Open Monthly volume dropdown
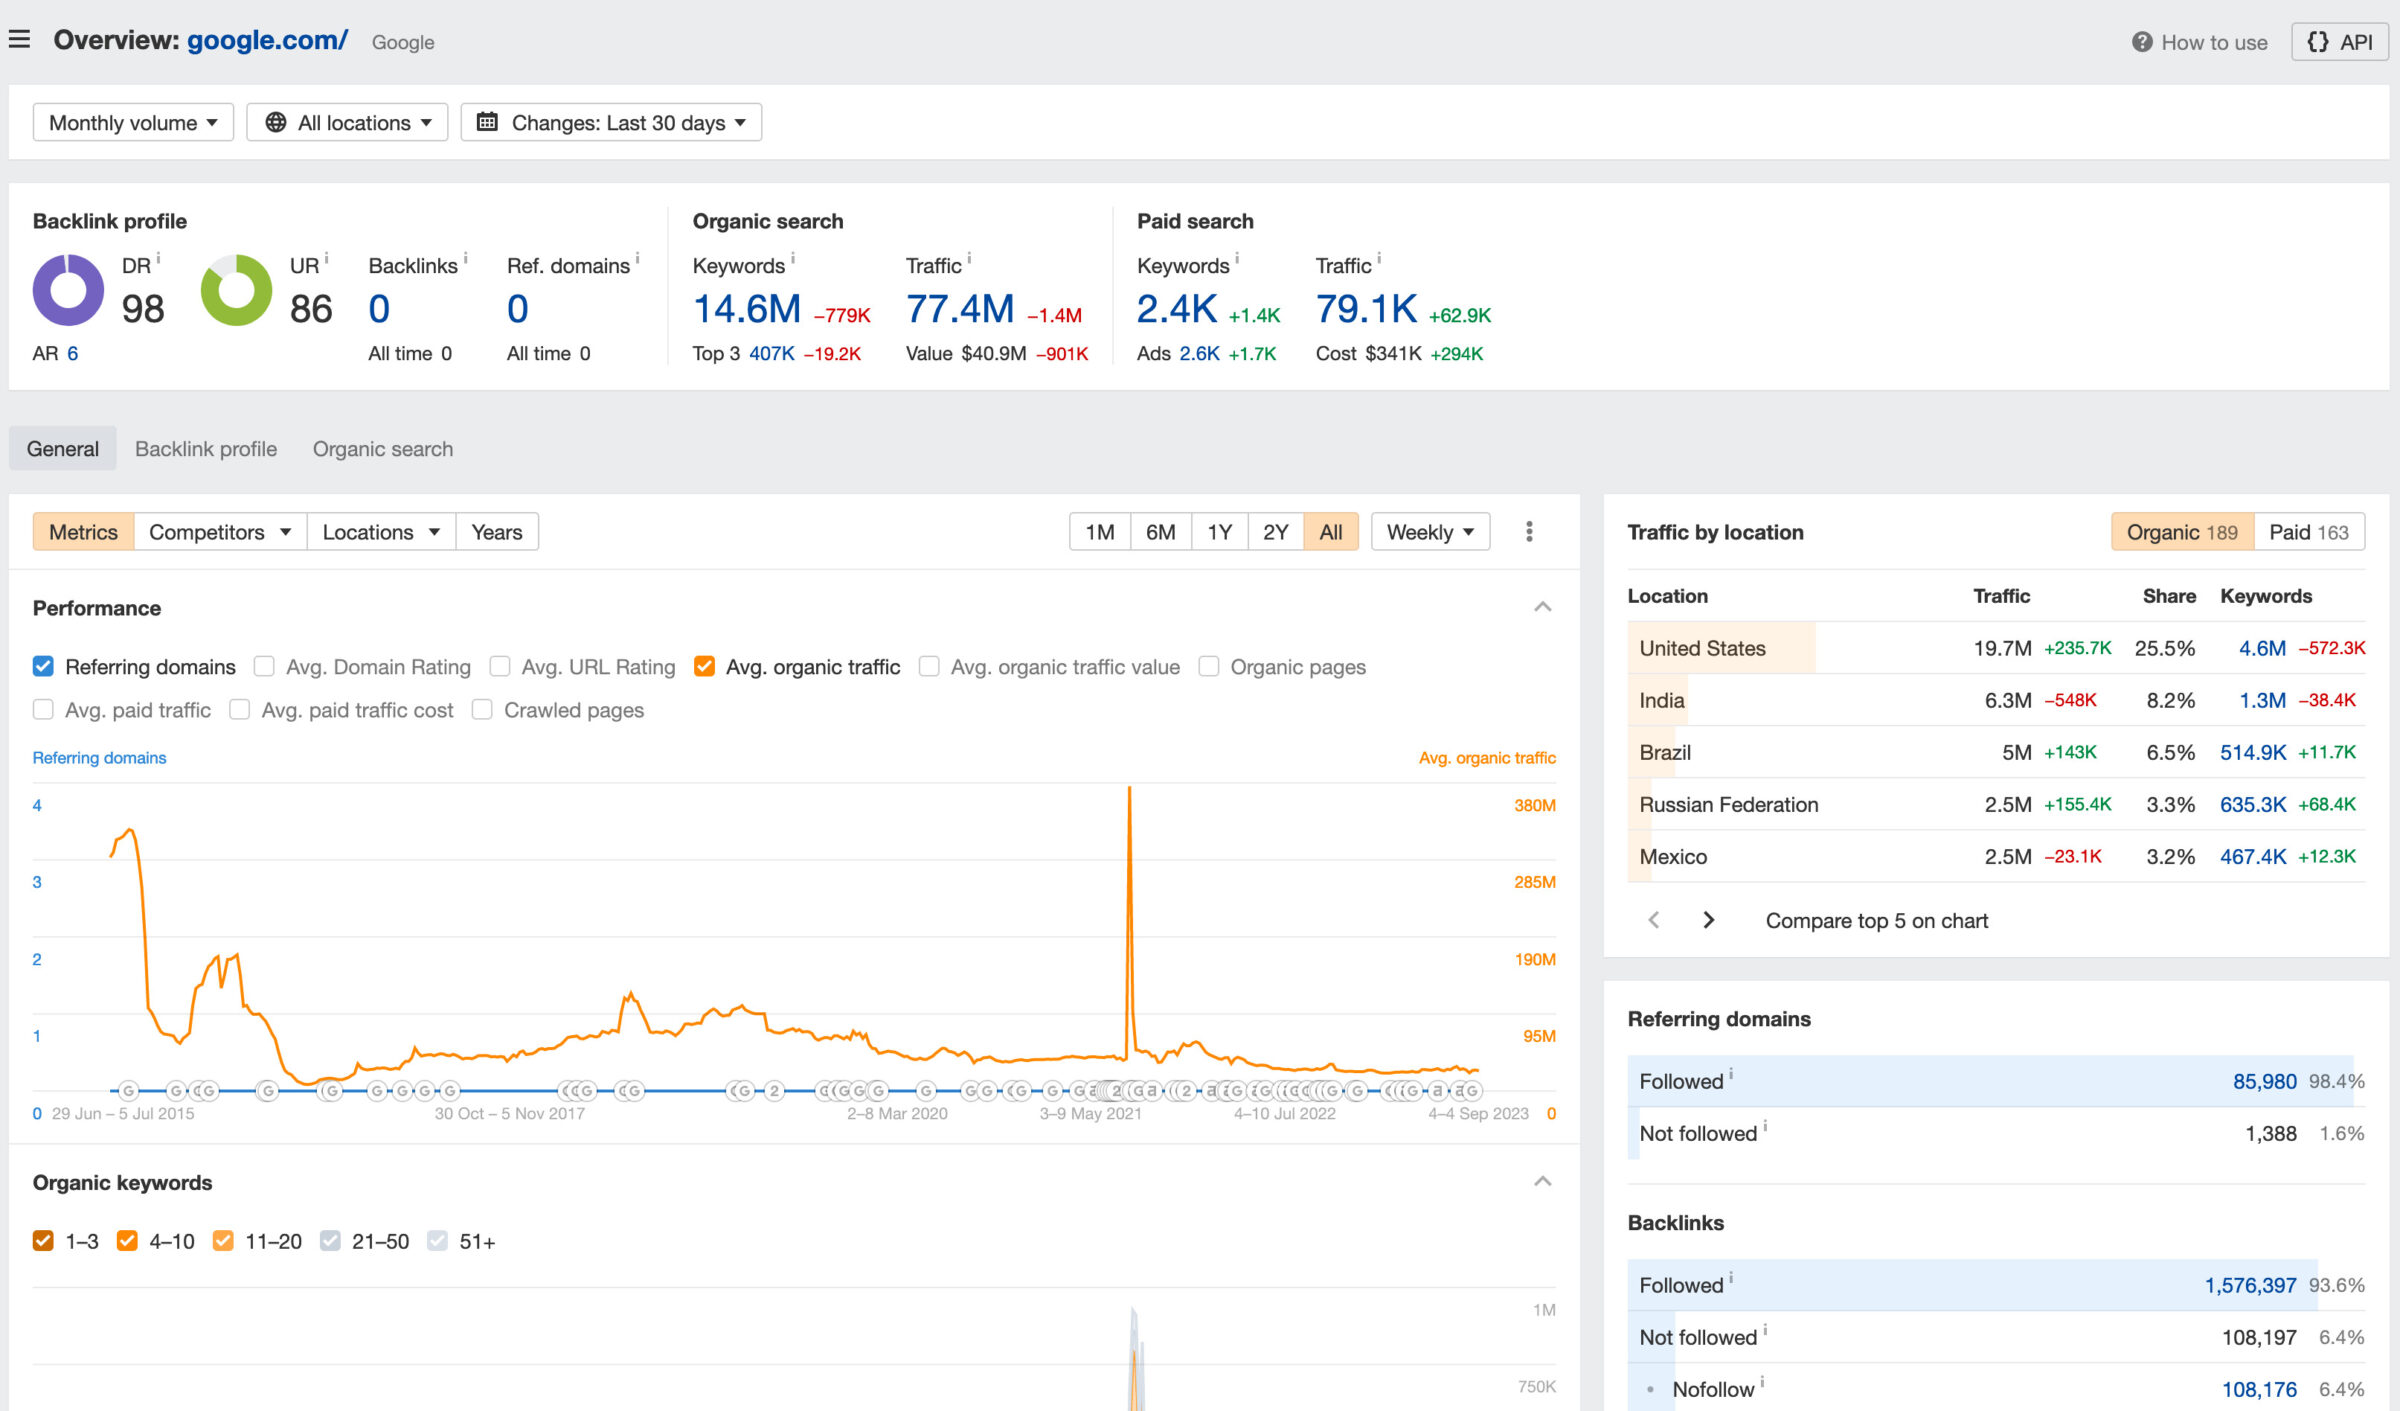Screen dimensions: 2400x1411 tap(133, 122)
